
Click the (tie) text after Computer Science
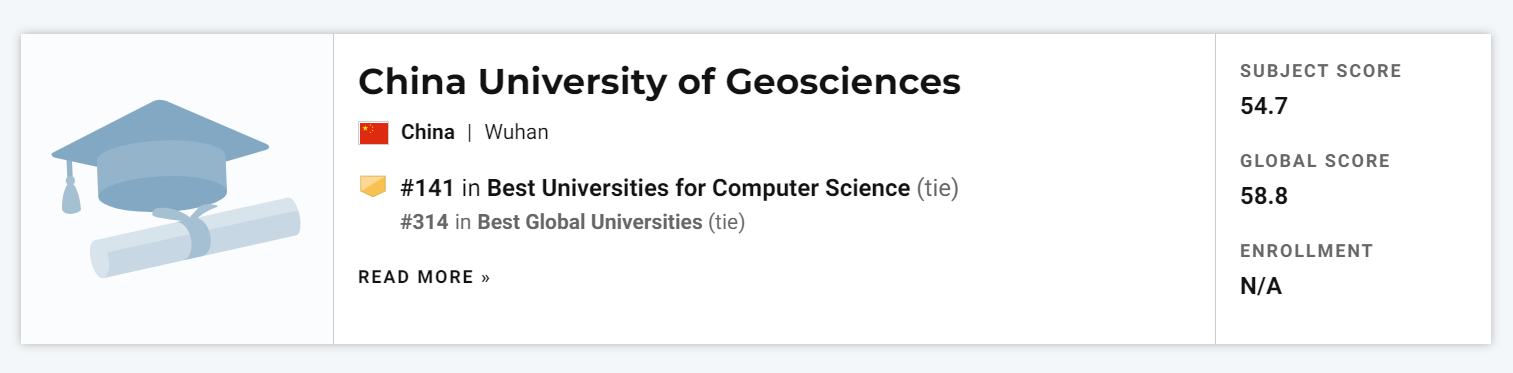[937, 187]
